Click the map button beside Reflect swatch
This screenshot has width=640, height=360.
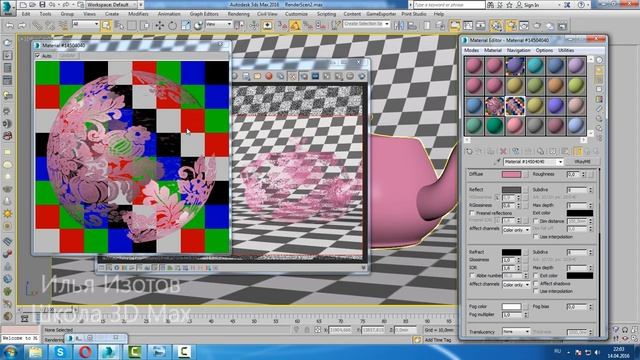point(526,190)
